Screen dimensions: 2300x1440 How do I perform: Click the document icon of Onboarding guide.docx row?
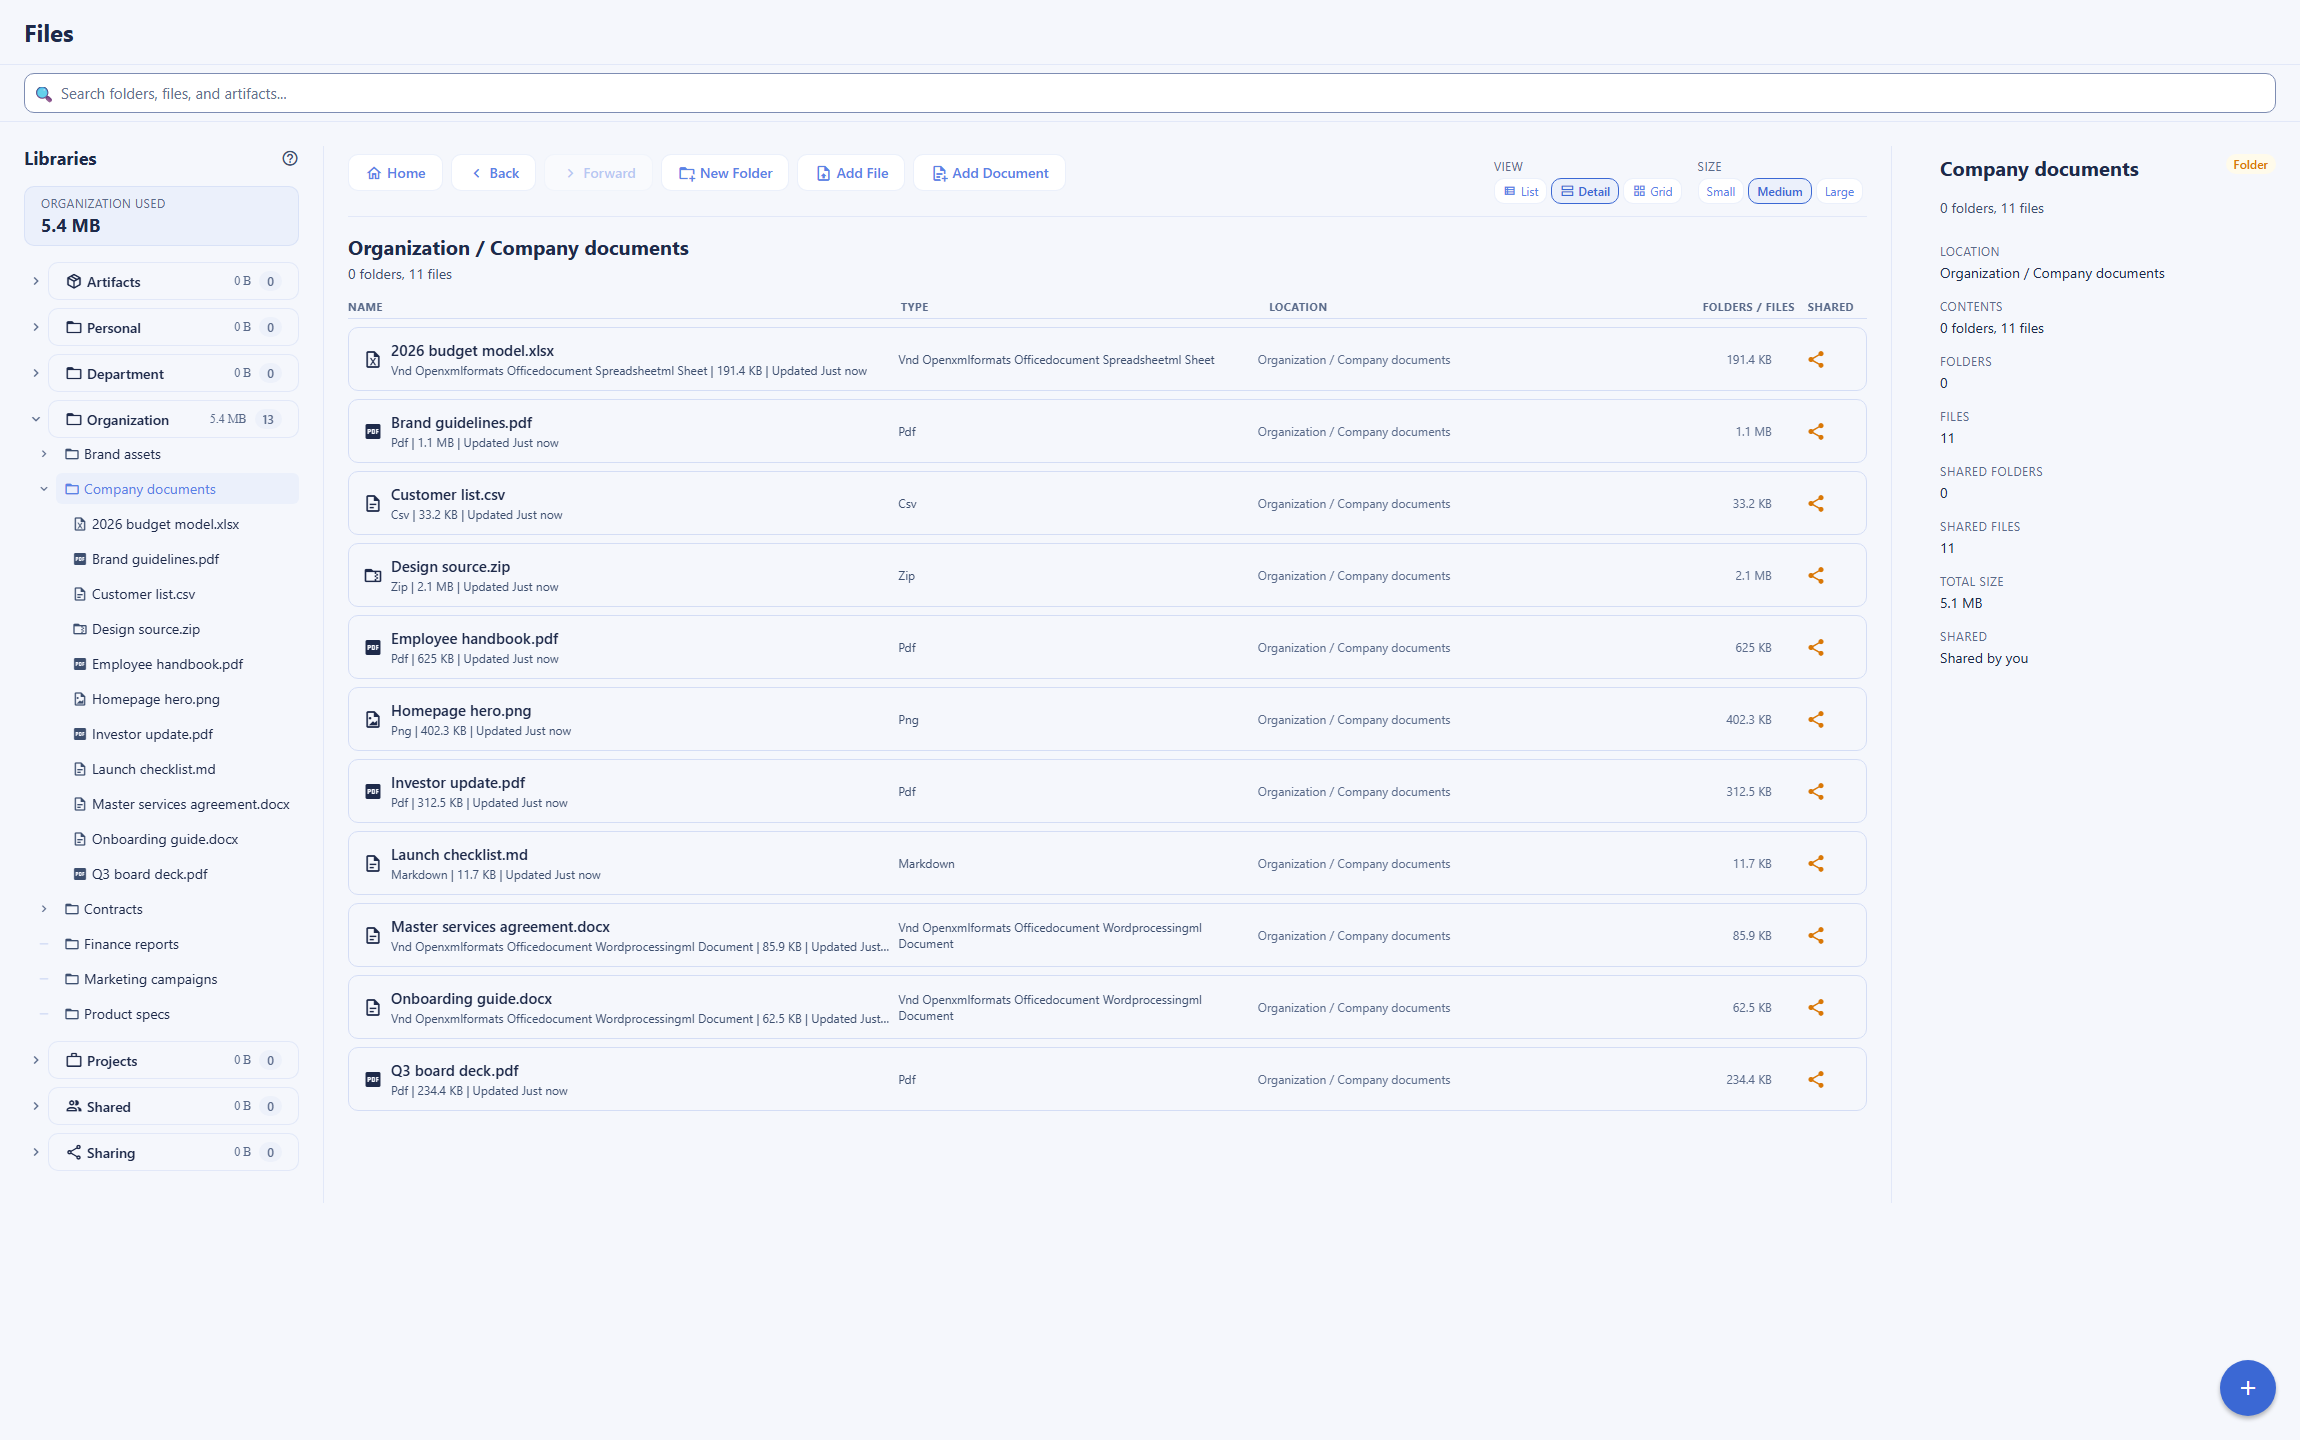(373, 1008)
